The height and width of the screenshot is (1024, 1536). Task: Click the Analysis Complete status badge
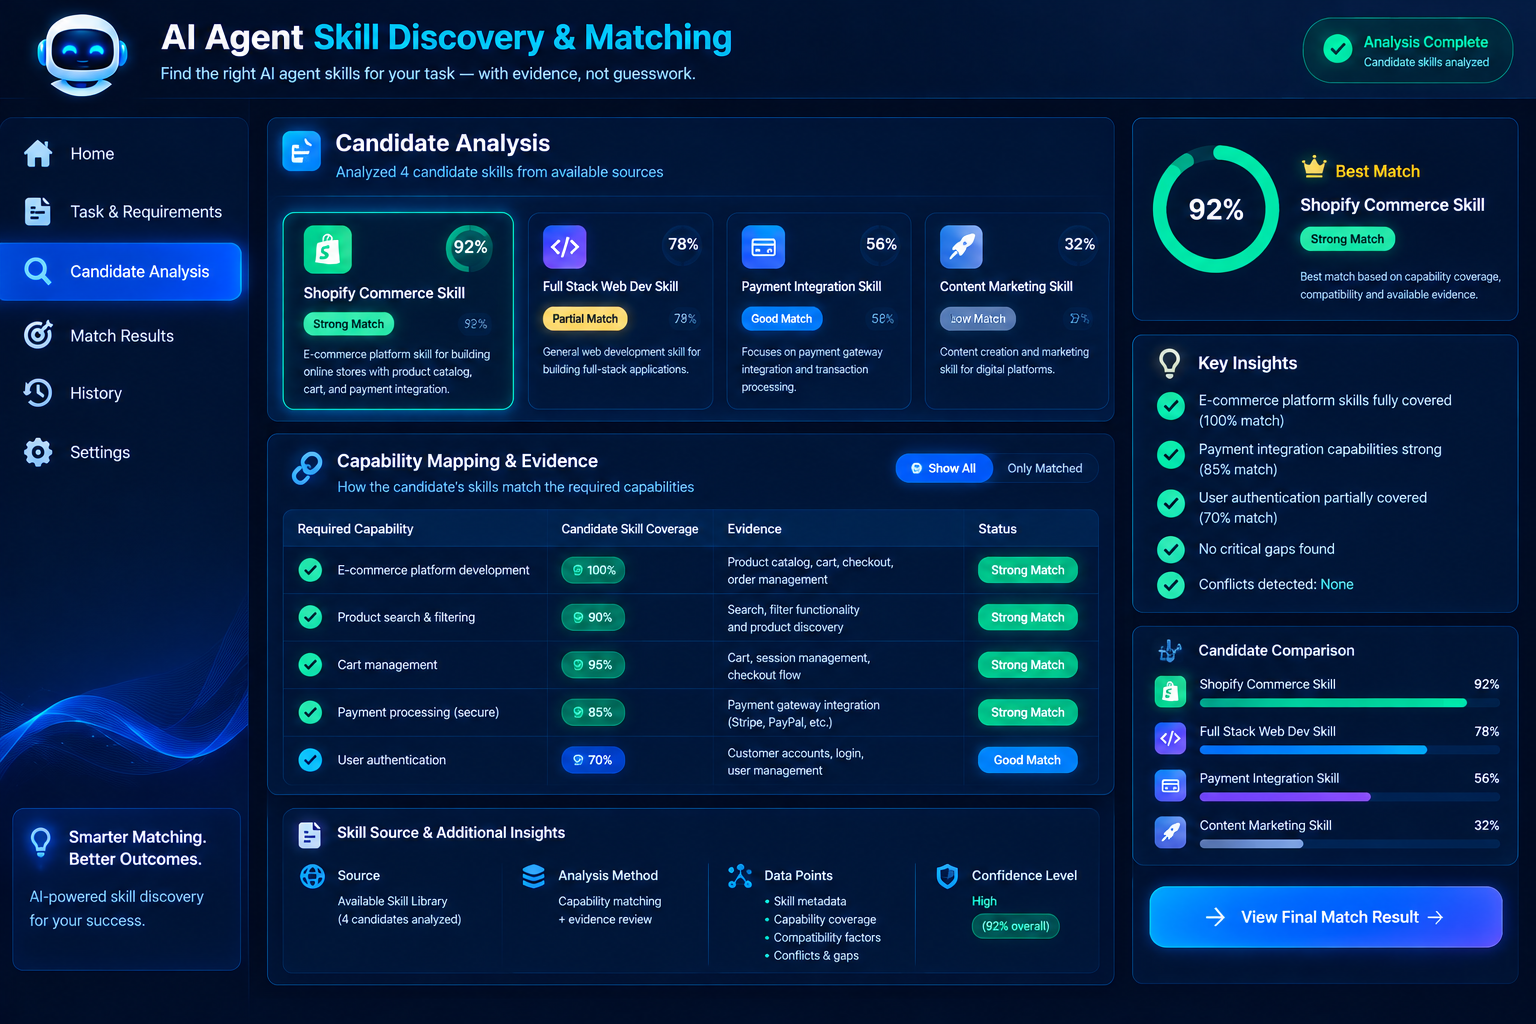1408,51
